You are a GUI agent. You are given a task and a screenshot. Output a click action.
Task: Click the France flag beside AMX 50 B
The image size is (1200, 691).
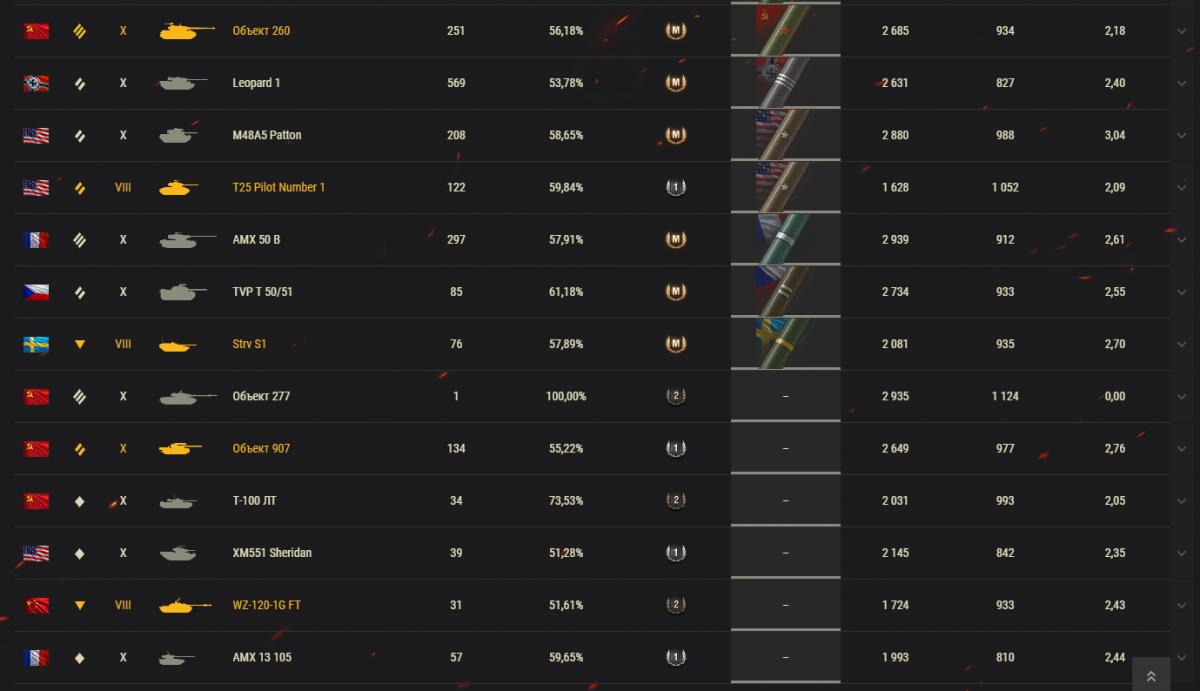tap(36, 240)
